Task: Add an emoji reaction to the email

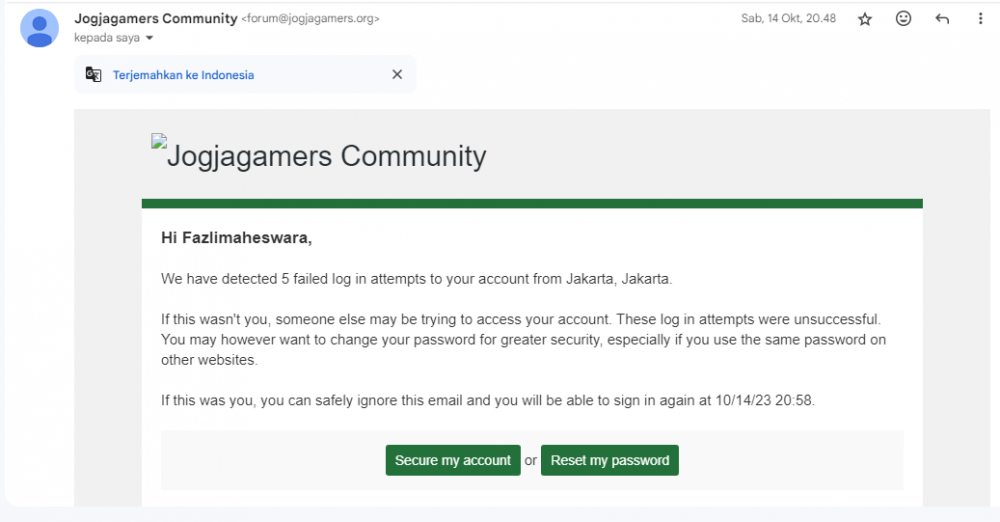Action: (903, 19)
